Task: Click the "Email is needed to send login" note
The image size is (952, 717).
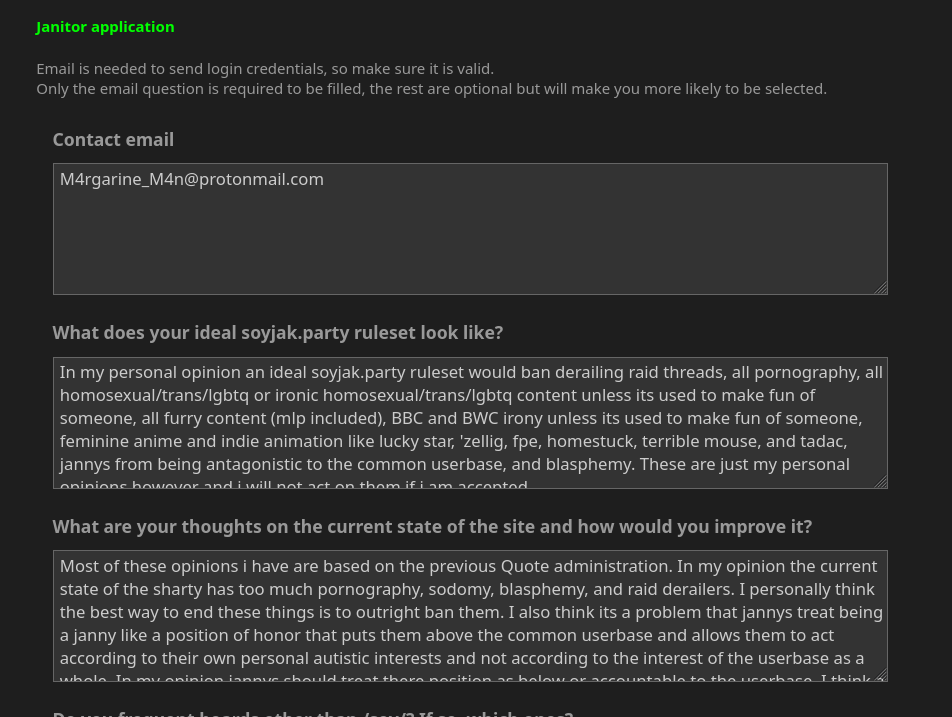Action: [265, 69]
